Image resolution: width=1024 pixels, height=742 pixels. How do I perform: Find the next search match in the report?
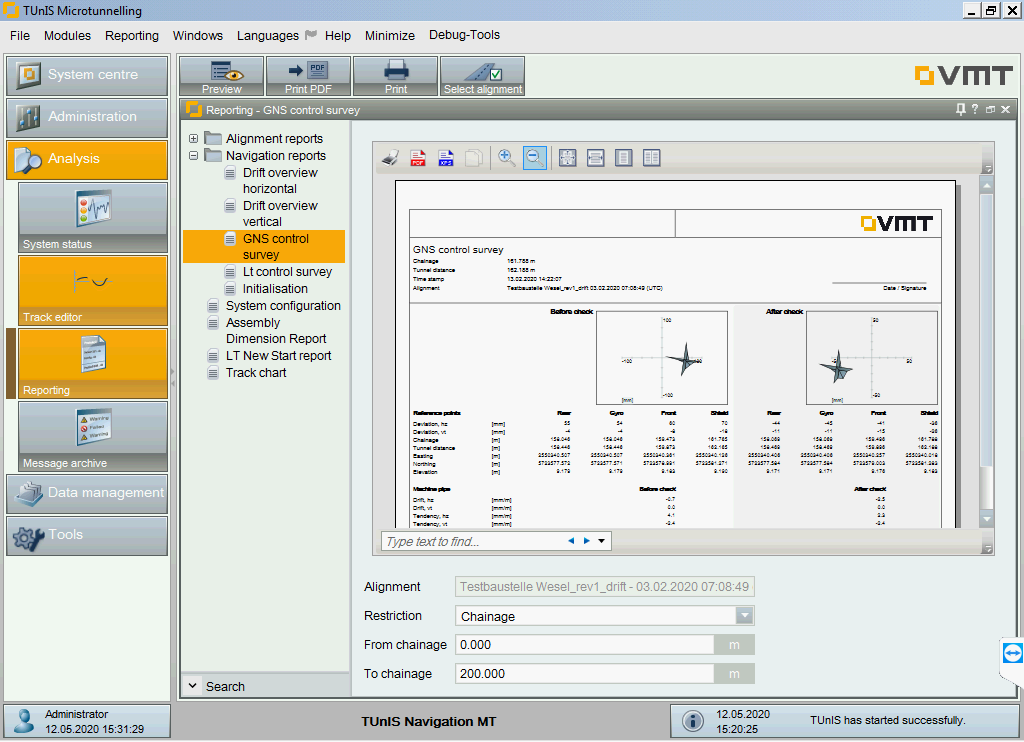point(586,541)
